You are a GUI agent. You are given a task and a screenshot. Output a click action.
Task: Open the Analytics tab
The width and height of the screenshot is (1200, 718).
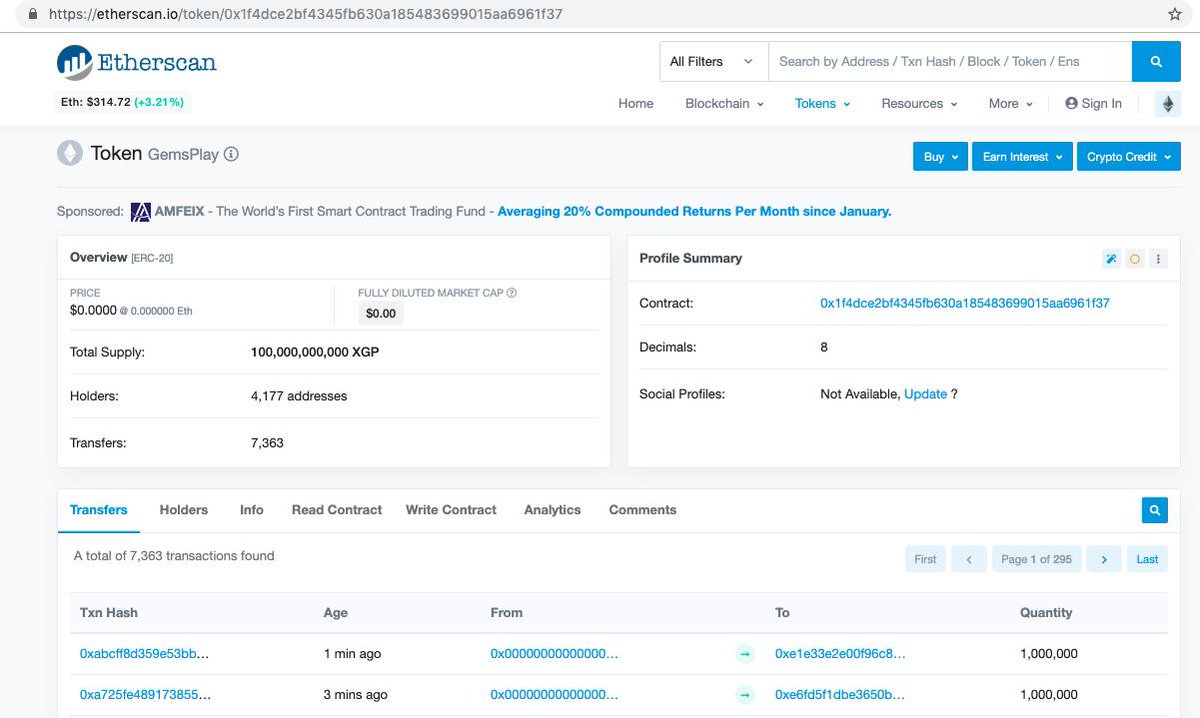552,510
